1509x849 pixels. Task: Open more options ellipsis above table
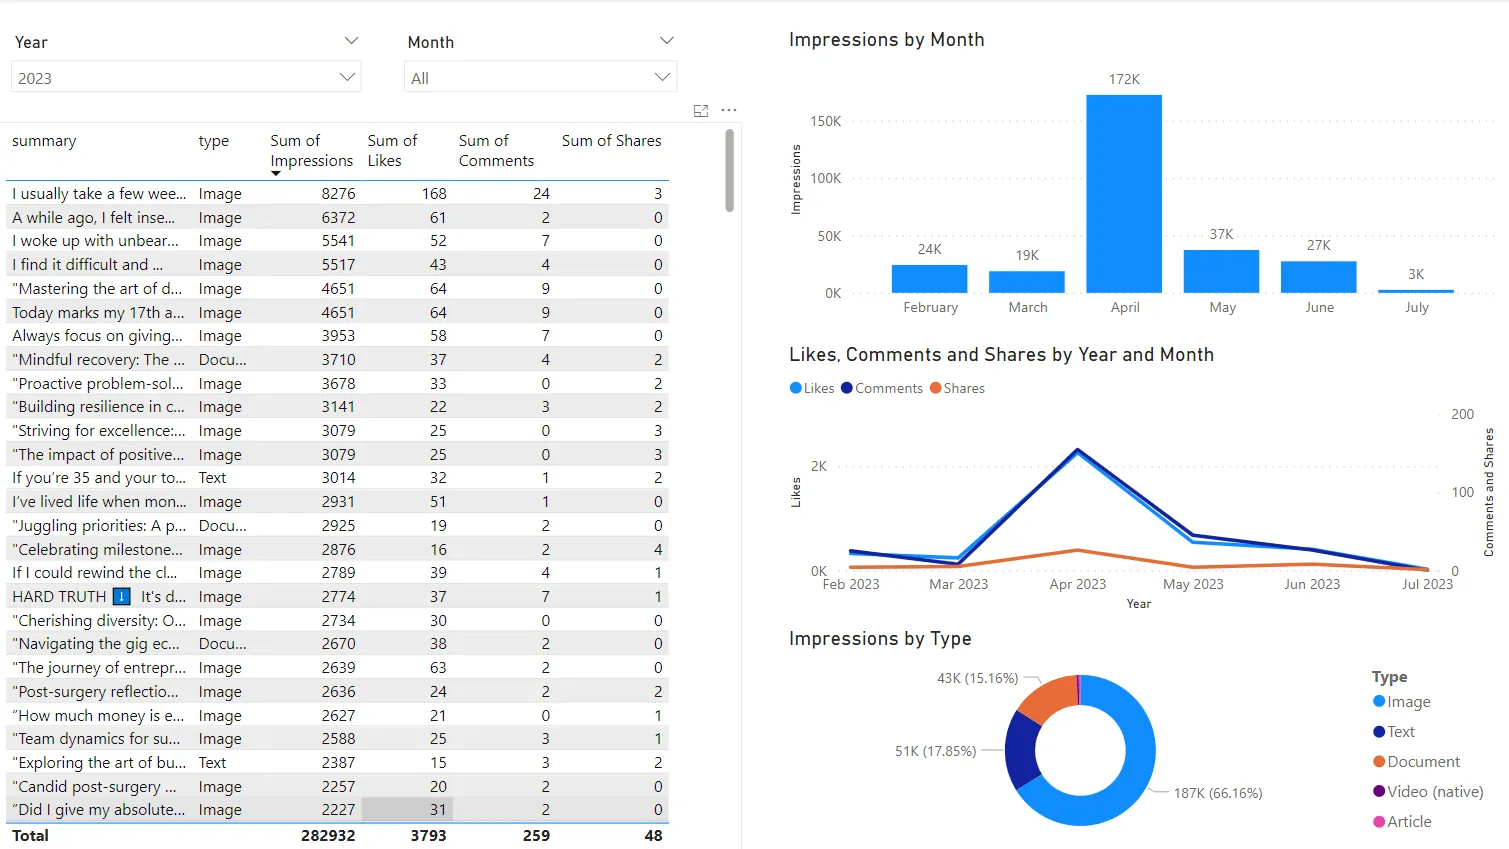(x=729, y=110)
